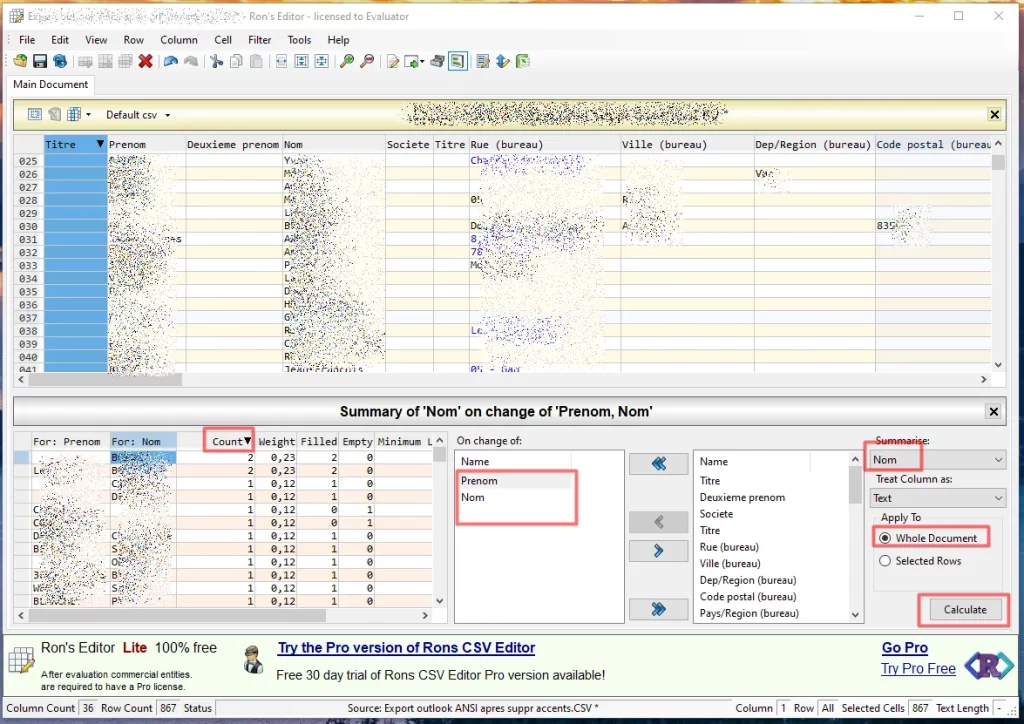The width and height of the screenshot is (1024, 724).
Task: Click the summary table horizontal scrollbar thumb
Action: point(177,615)
